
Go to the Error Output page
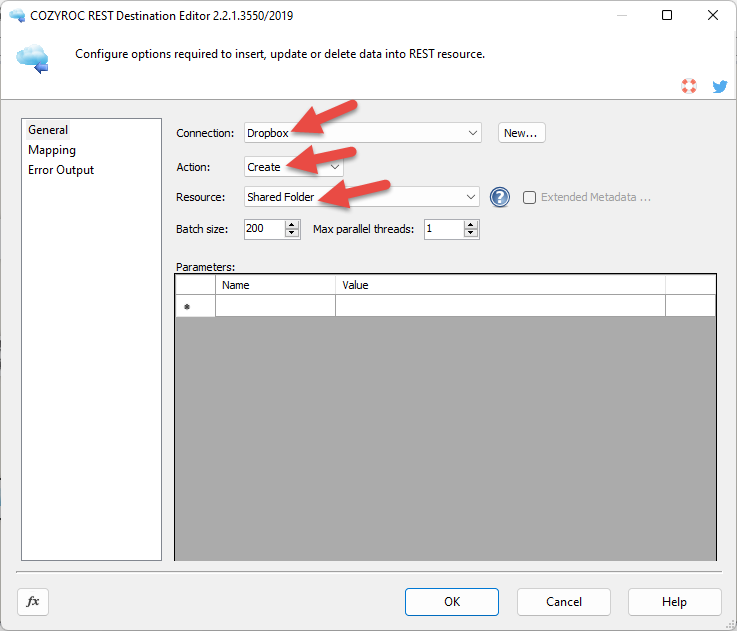(61, 170)
